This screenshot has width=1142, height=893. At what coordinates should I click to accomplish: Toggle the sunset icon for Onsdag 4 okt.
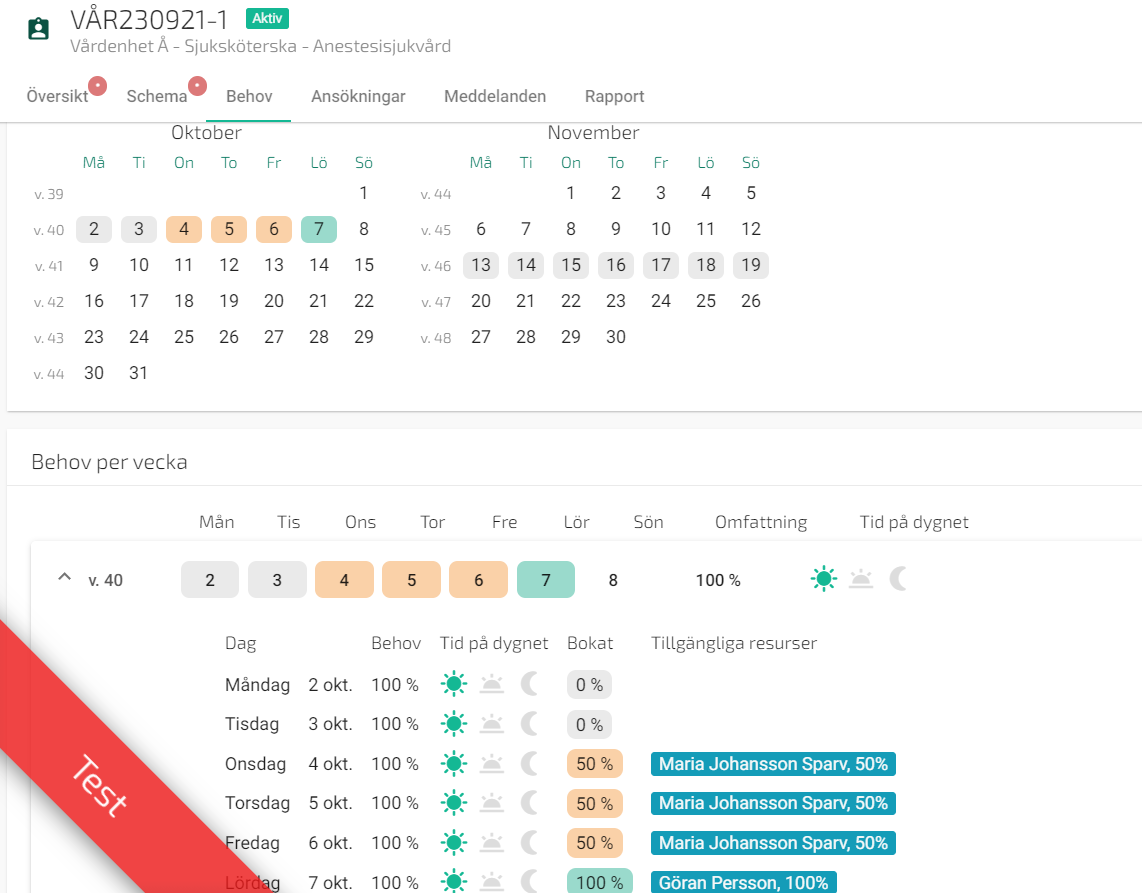click(x=492, y=763)
